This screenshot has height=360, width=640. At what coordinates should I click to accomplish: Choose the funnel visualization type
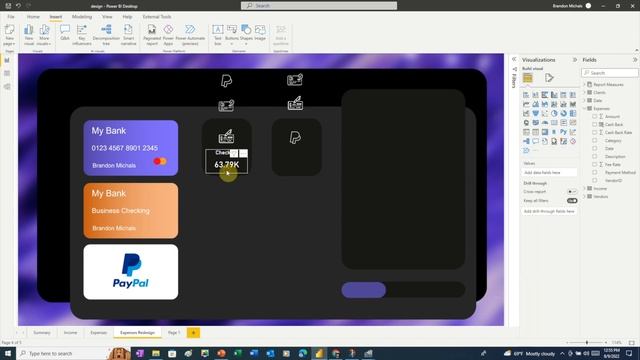pos(535,113)
